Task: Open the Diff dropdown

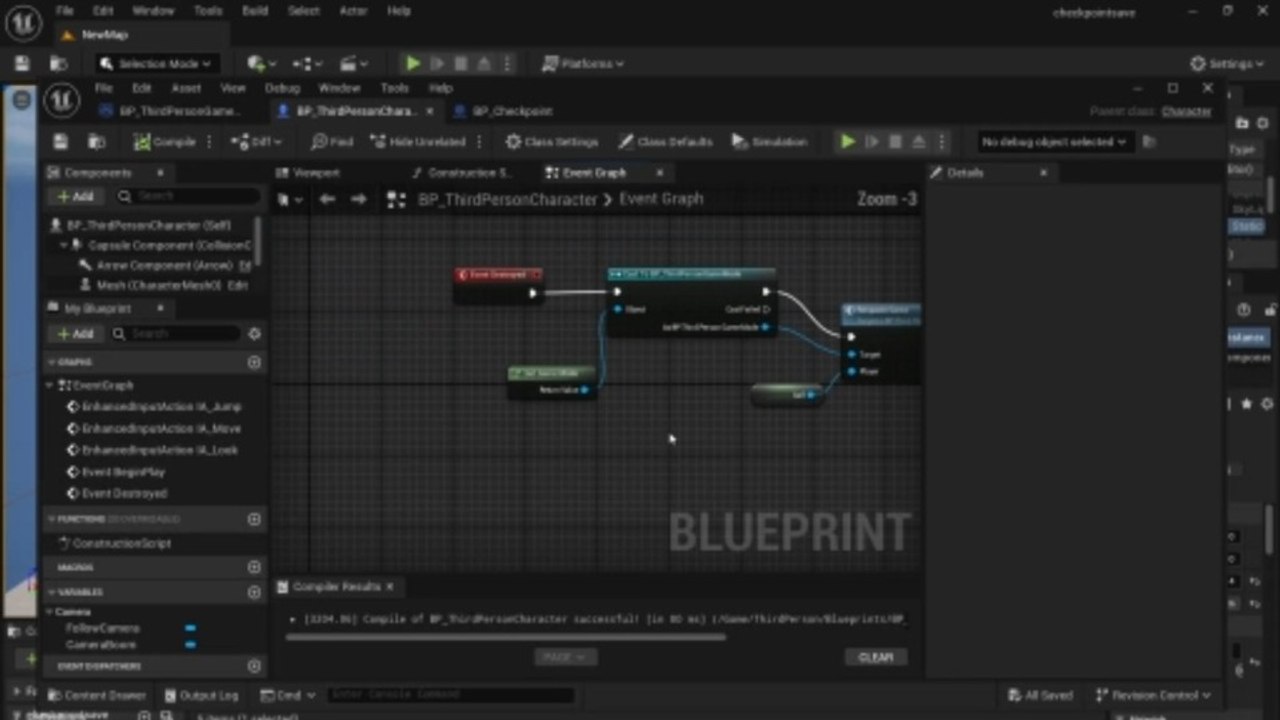Action: [x=256, y=142]
